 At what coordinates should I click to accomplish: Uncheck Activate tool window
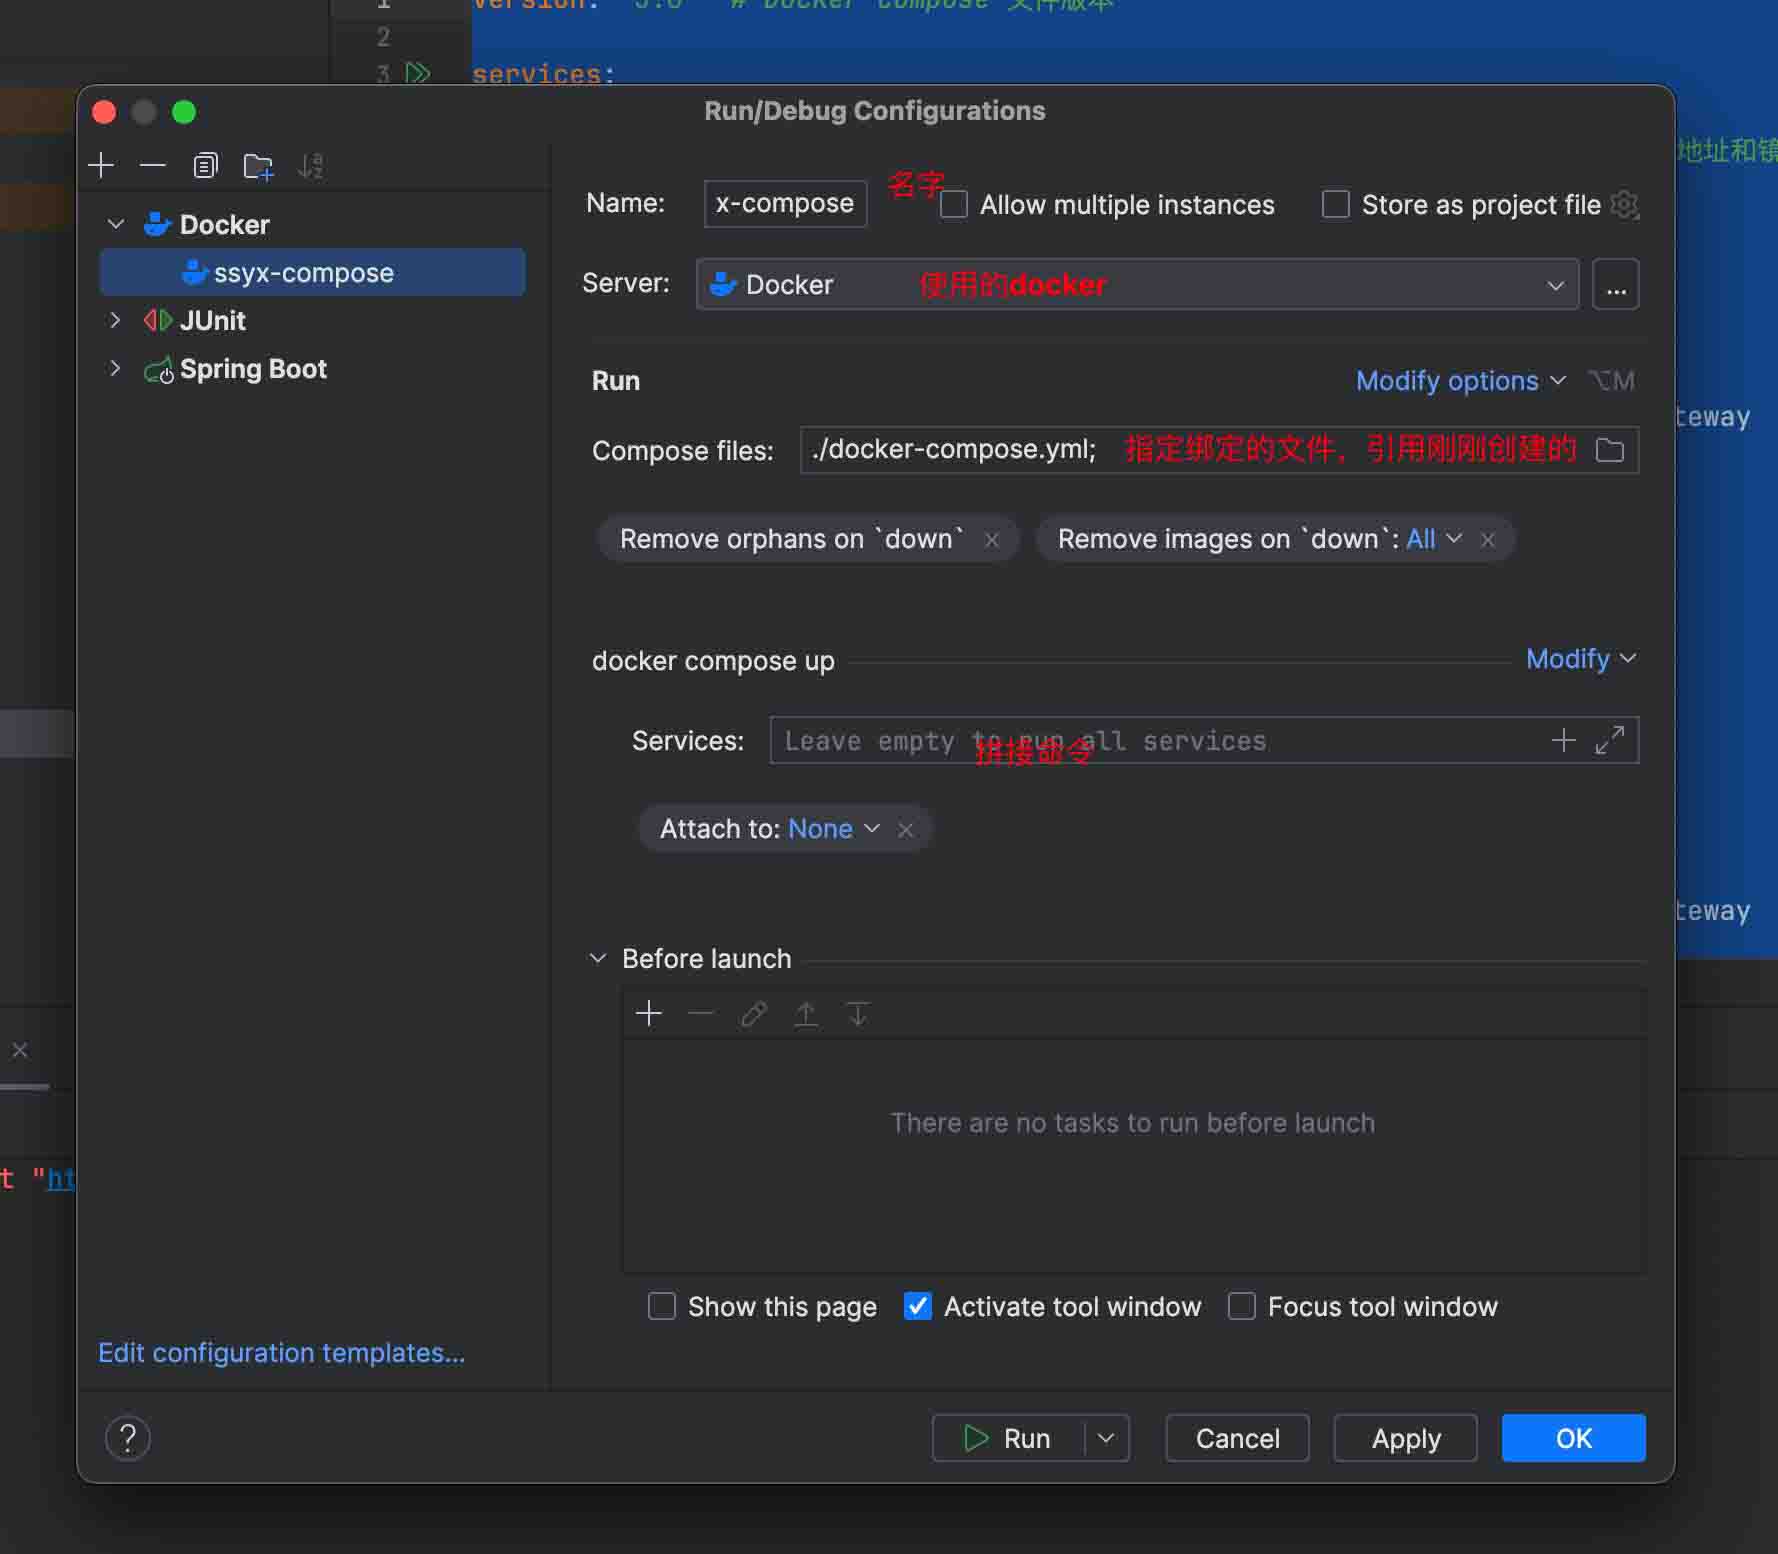pos(918,1306)
